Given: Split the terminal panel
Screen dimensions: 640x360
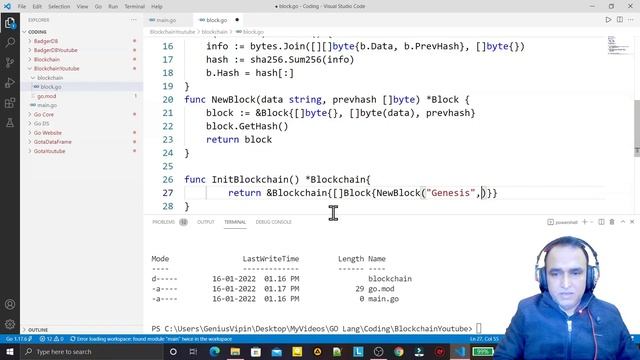Looking at the screenshot, I should (601, 222).
